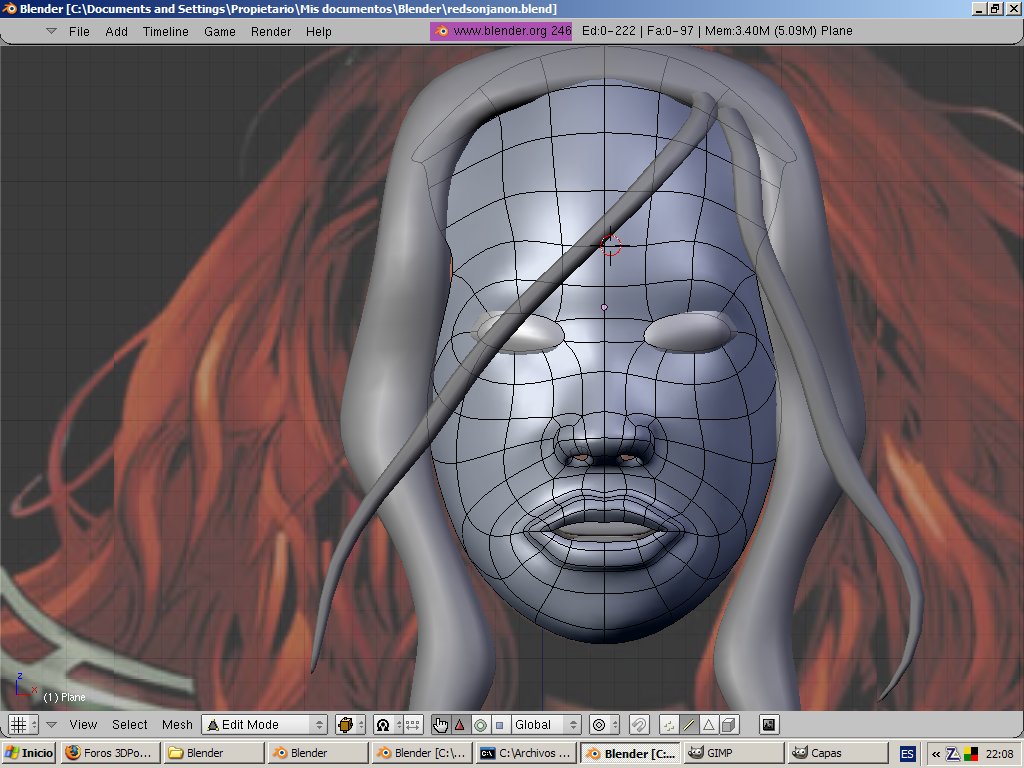Switch to vertex select mode
Viewport: 1024px width, 768px height.
[x=669, y=724]
